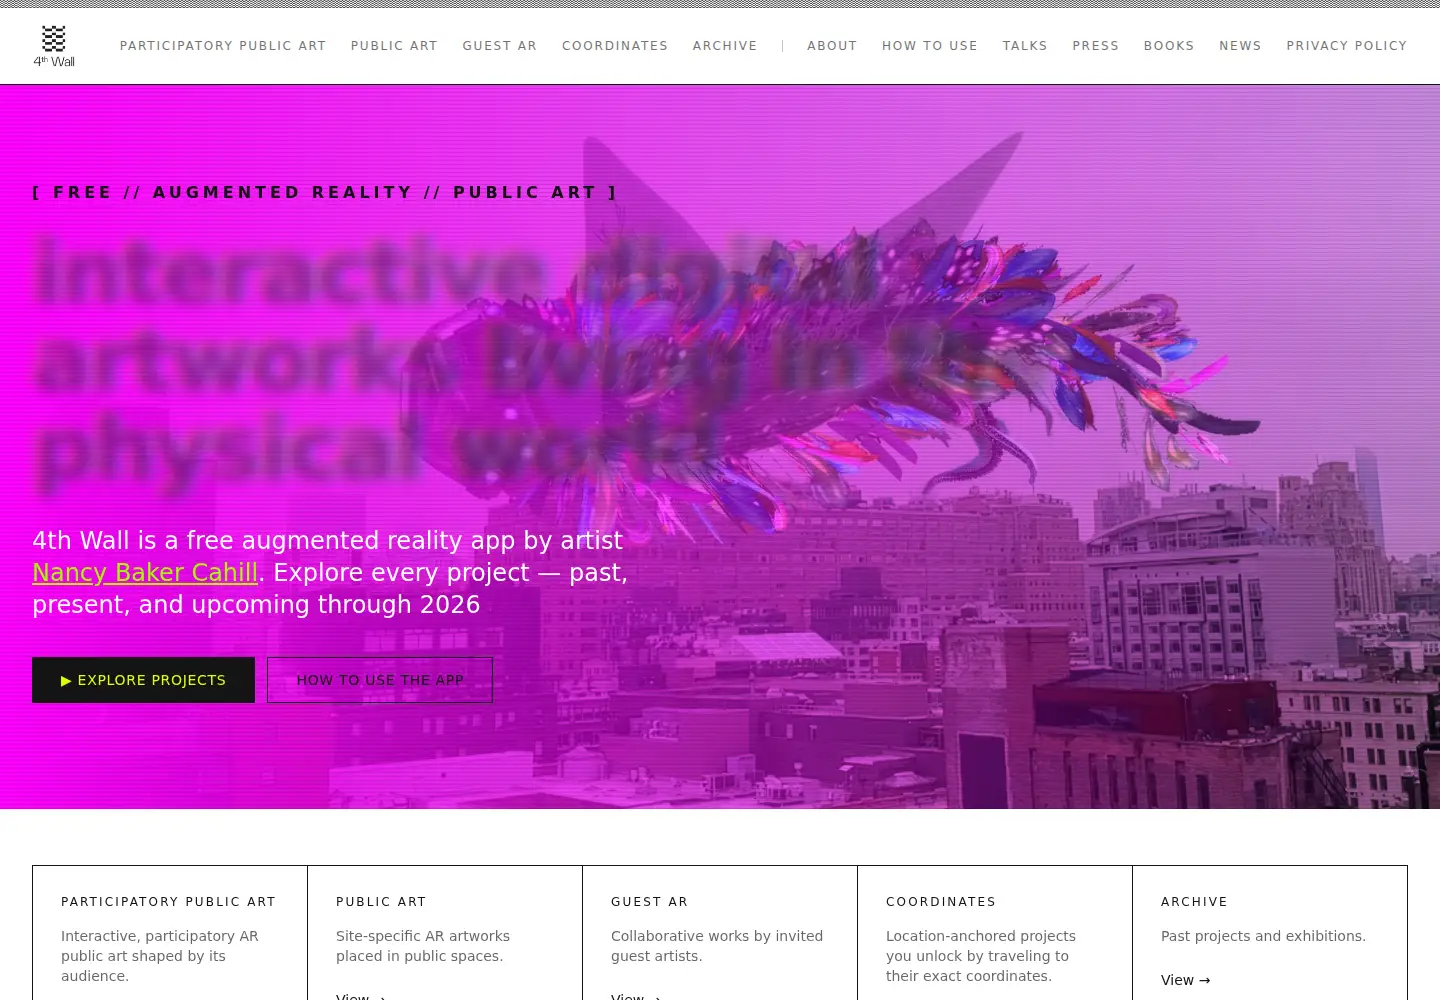Click 'Interactive, participatory AR public art' description
This screenshot has width=1440, height=1000.
[x=160, y=956]
